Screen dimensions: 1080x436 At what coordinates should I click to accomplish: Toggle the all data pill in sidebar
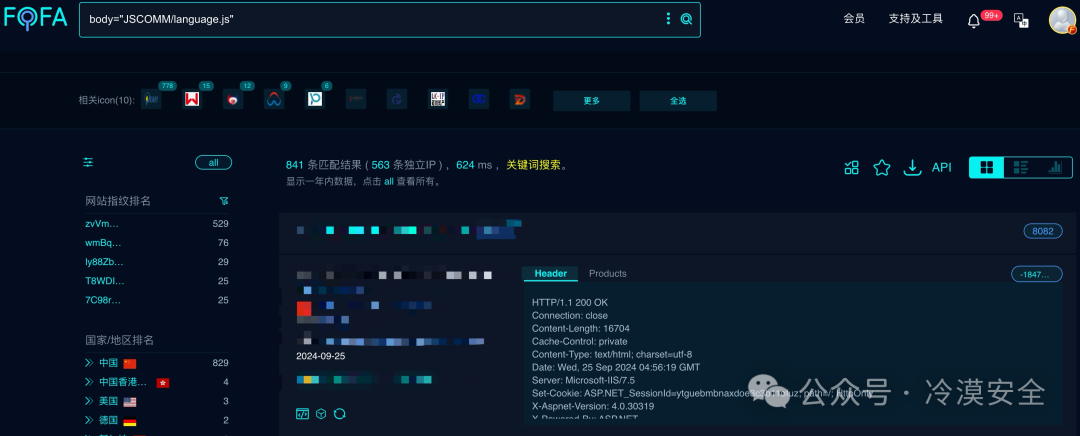coord(214,163)
